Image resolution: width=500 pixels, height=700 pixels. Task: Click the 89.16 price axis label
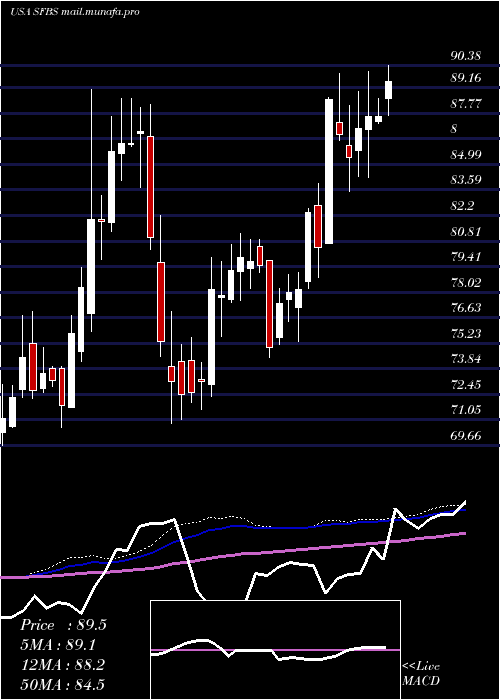pyautogui.click(x=466, y=78)
